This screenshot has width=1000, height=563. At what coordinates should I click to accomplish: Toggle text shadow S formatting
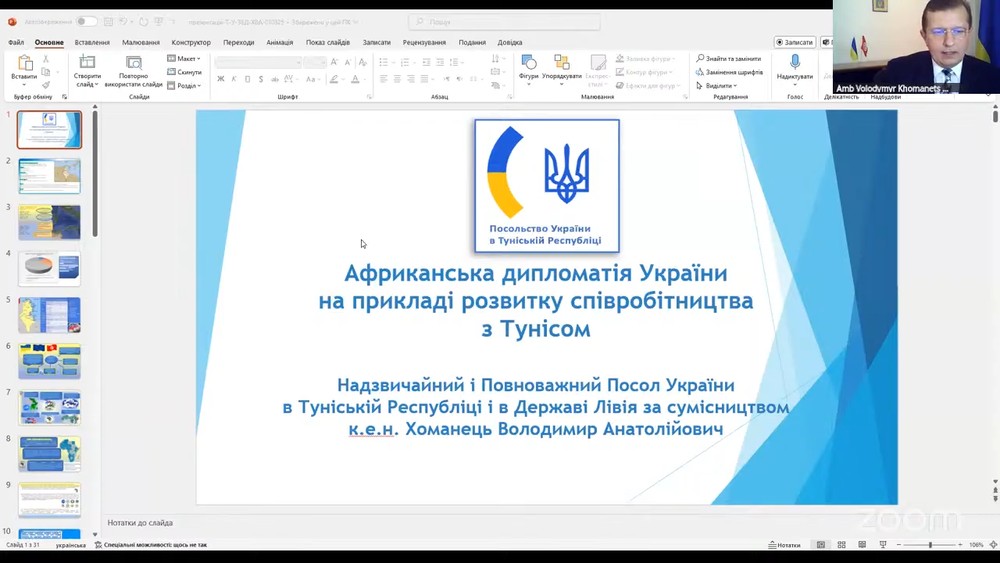261,79
